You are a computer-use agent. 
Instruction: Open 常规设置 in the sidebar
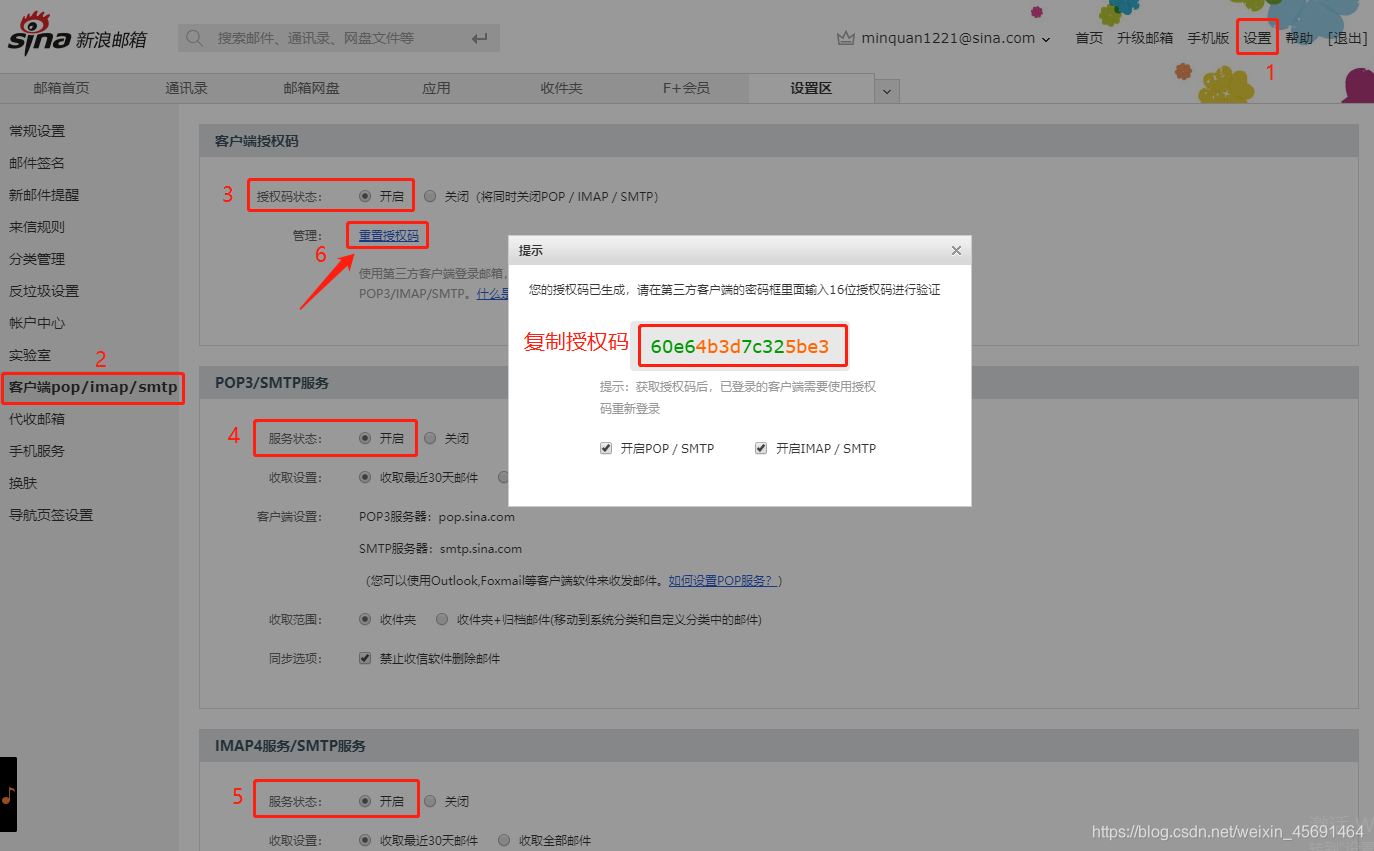[37, 131]
